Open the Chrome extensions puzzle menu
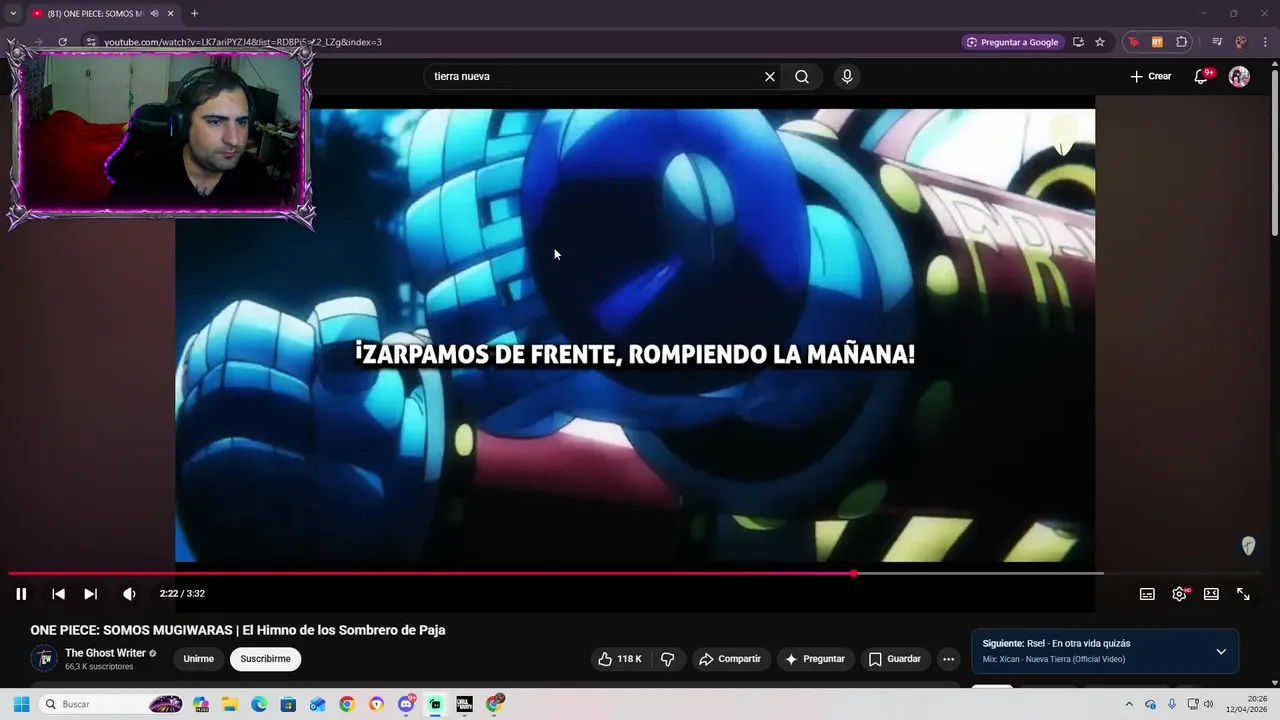Screen dimensions: 1280x720 1182,42
